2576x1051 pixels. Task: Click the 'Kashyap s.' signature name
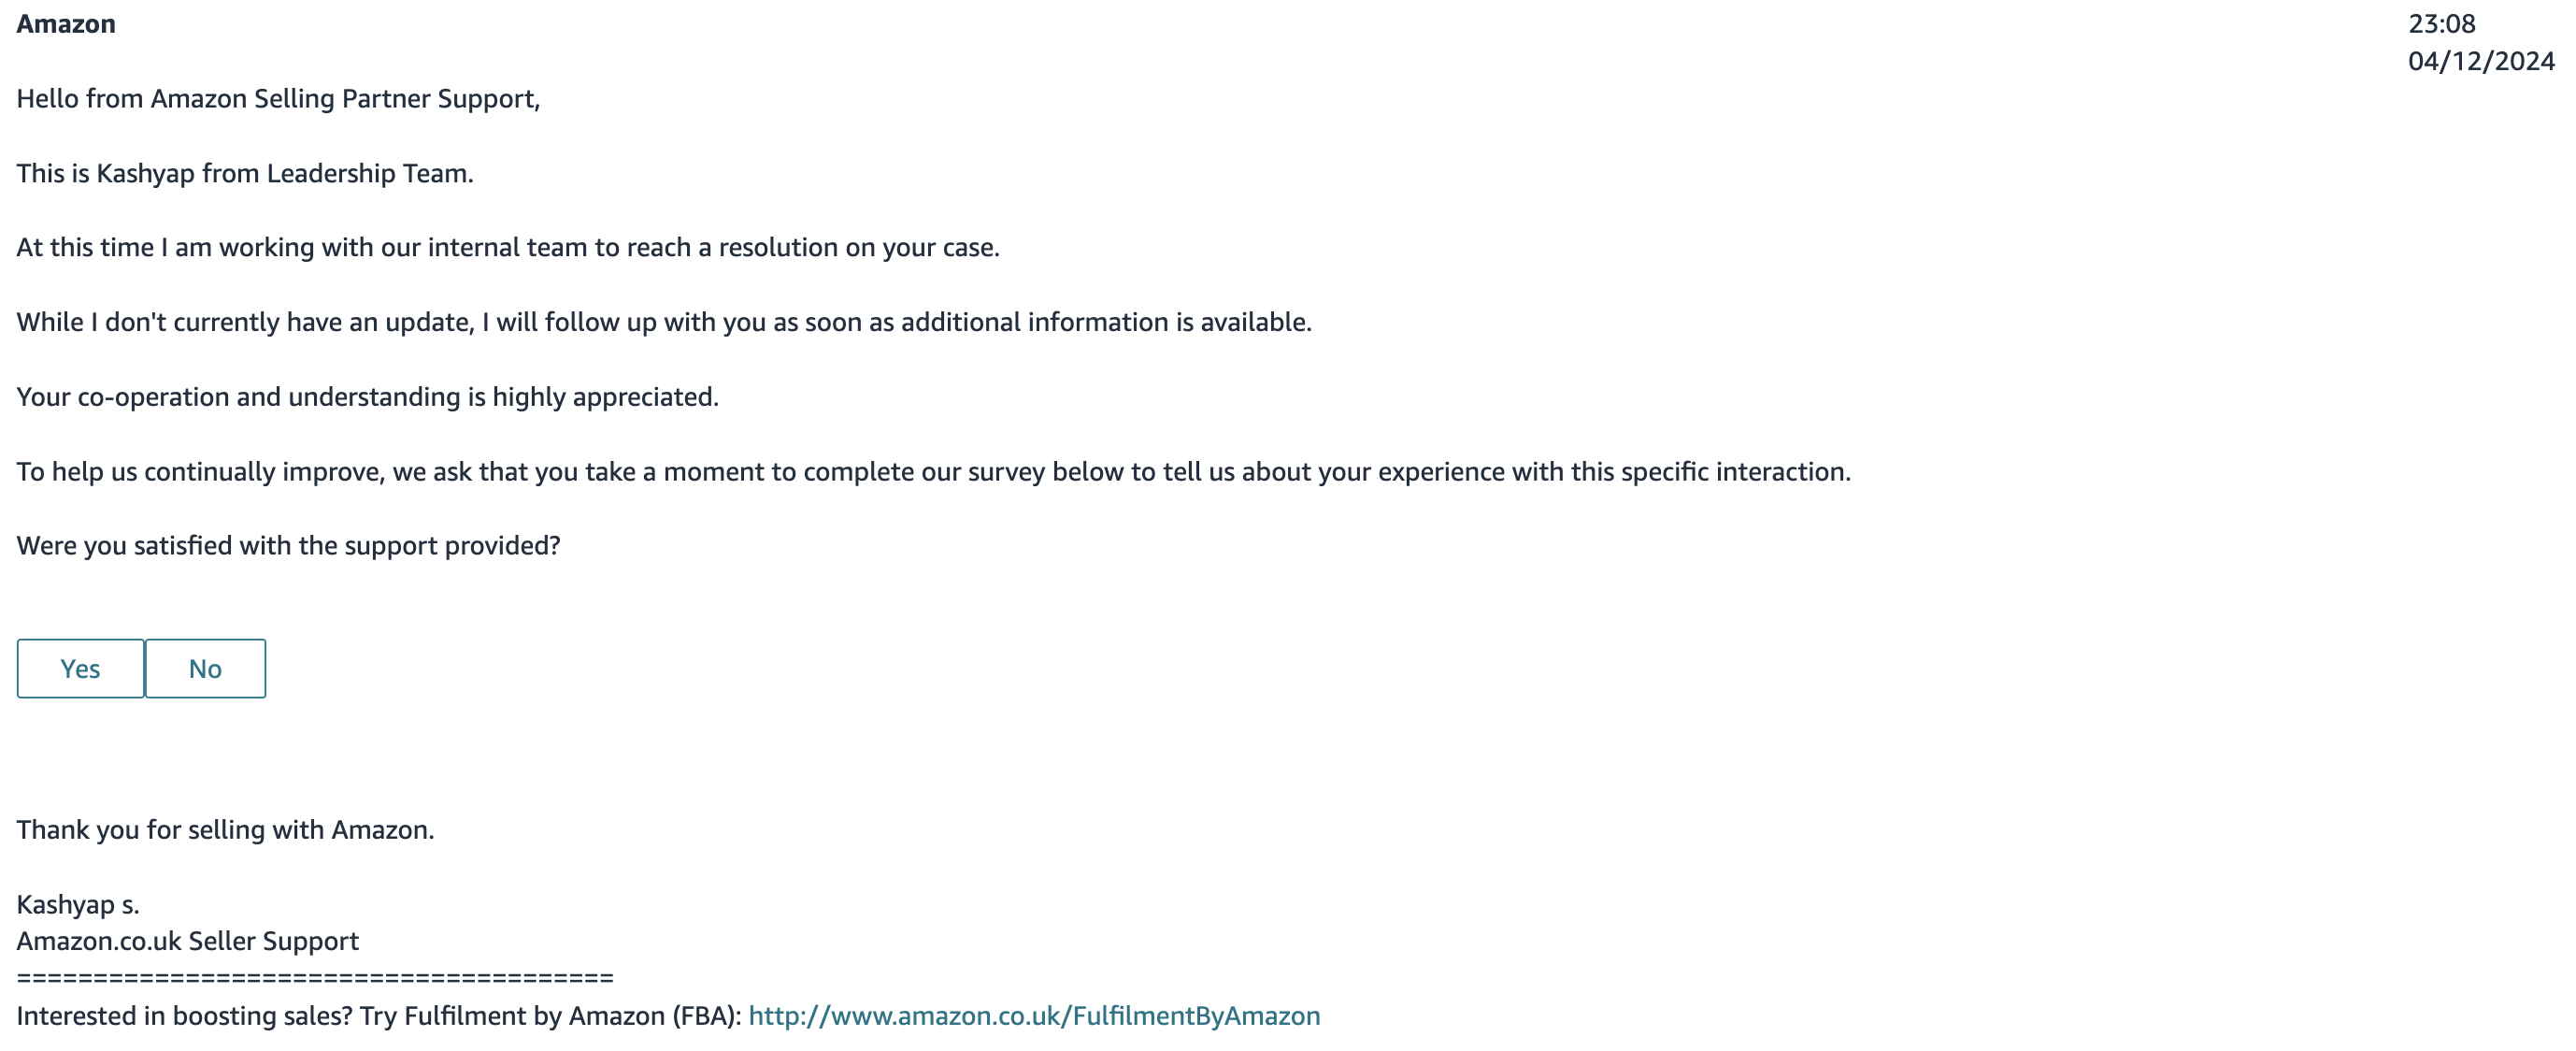pos(78,905)
